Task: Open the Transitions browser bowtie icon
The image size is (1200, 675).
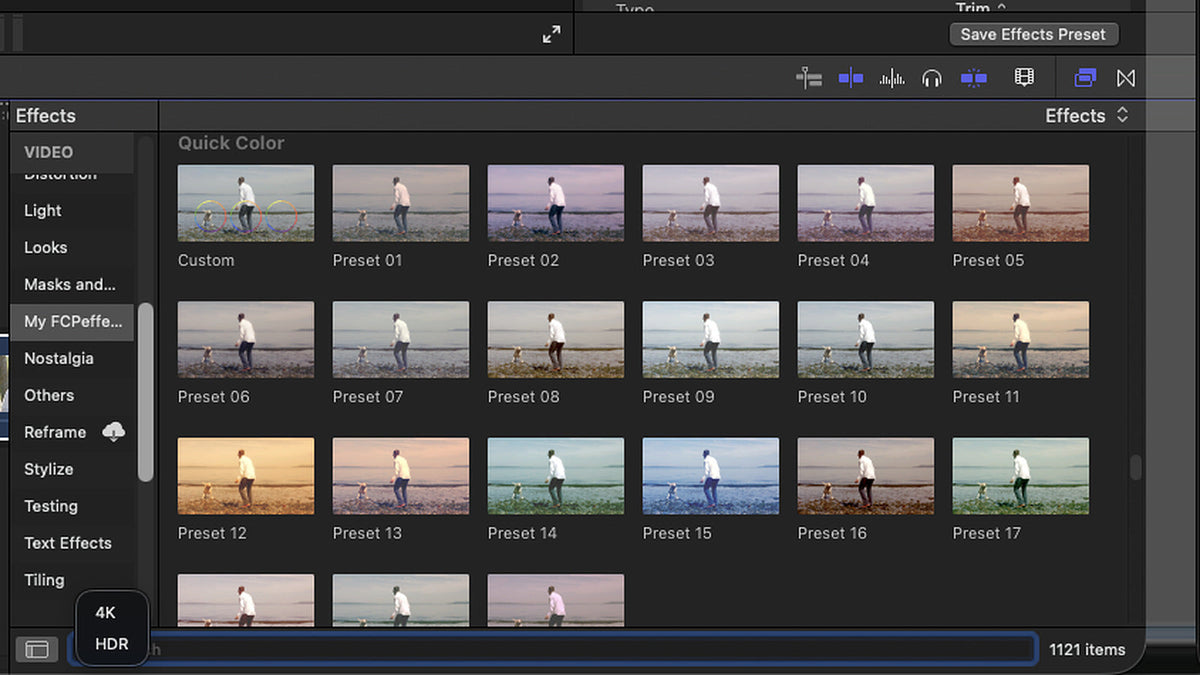Action: [x=1126, y=78]
